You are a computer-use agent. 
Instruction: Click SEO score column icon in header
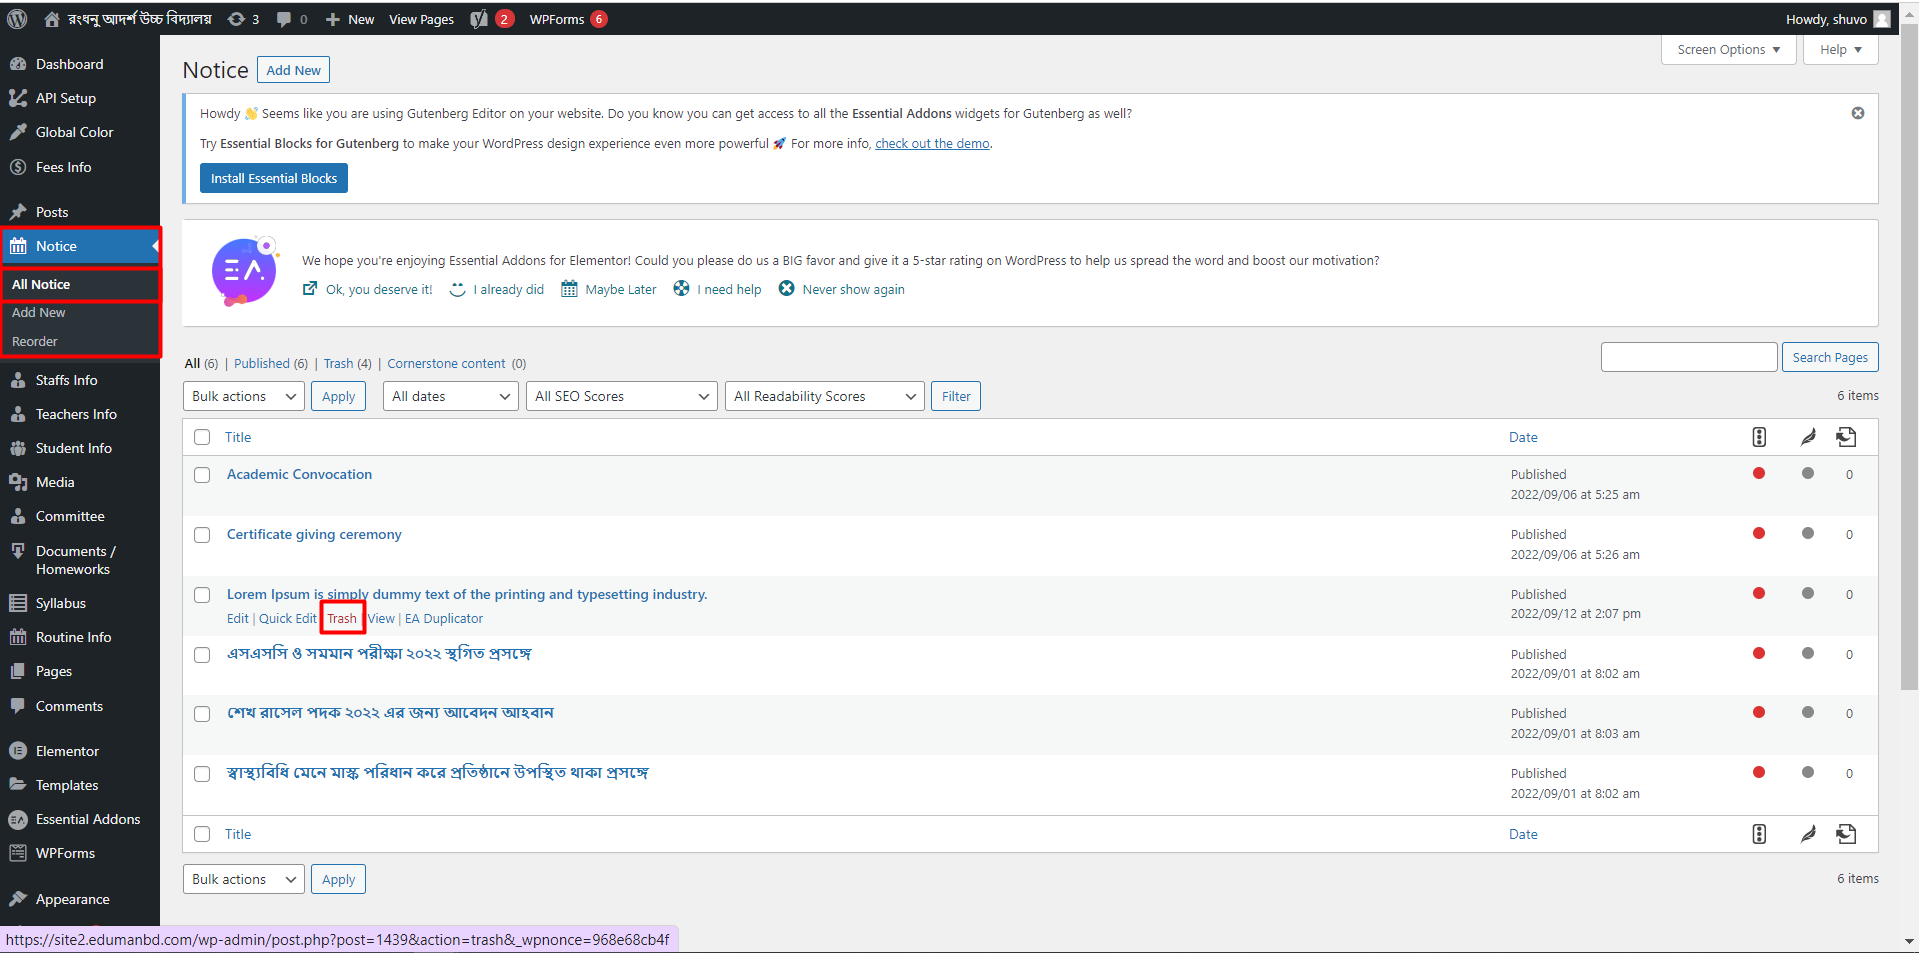tap(1759, 437)
